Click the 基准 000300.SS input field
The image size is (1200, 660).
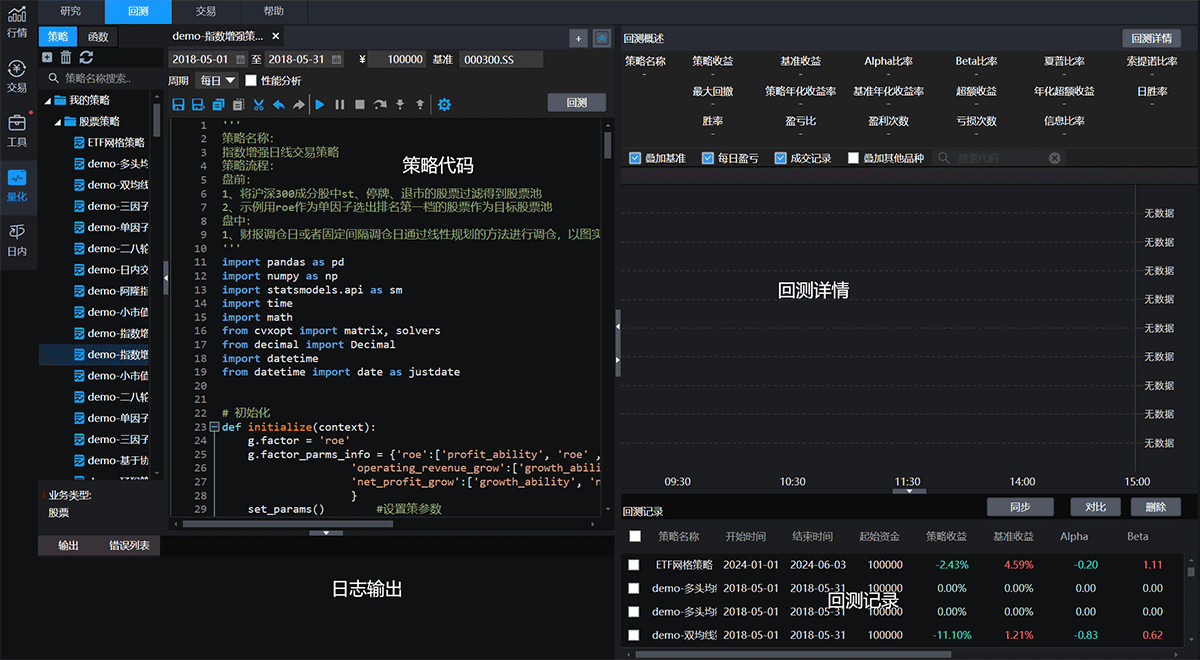(501, 59)
